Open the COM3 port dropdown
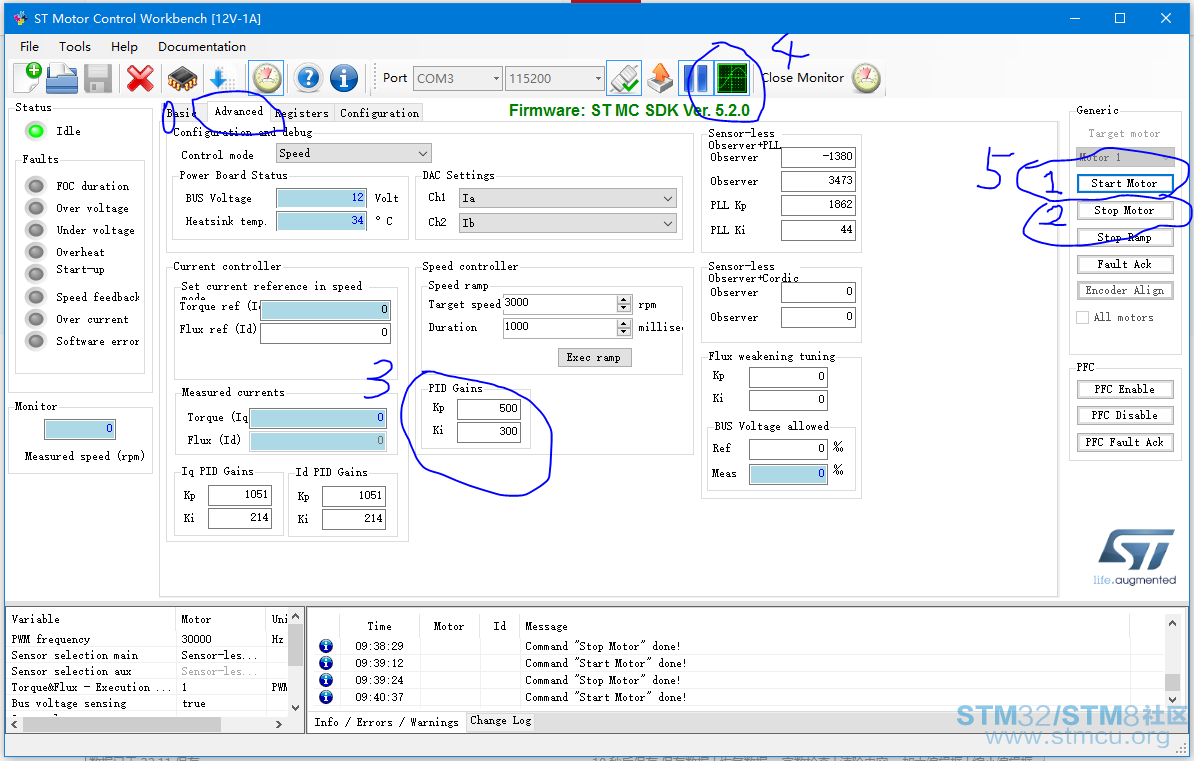 point(458,78)
